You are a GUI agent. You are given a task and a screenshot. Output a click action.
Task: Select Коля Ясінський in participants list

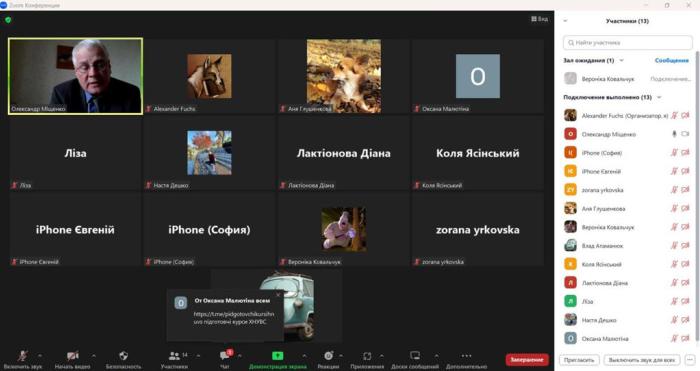[627, 264]
